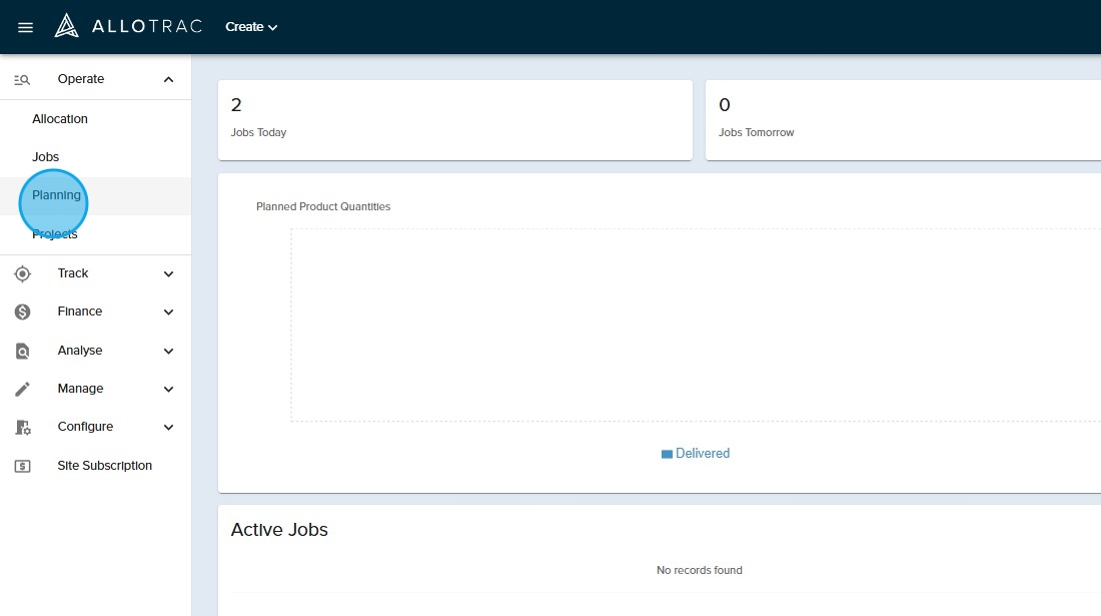Viewport: 1101px width, 616px height.
Task: Click the Track crosshair icon
Action: tap(23, 274)
